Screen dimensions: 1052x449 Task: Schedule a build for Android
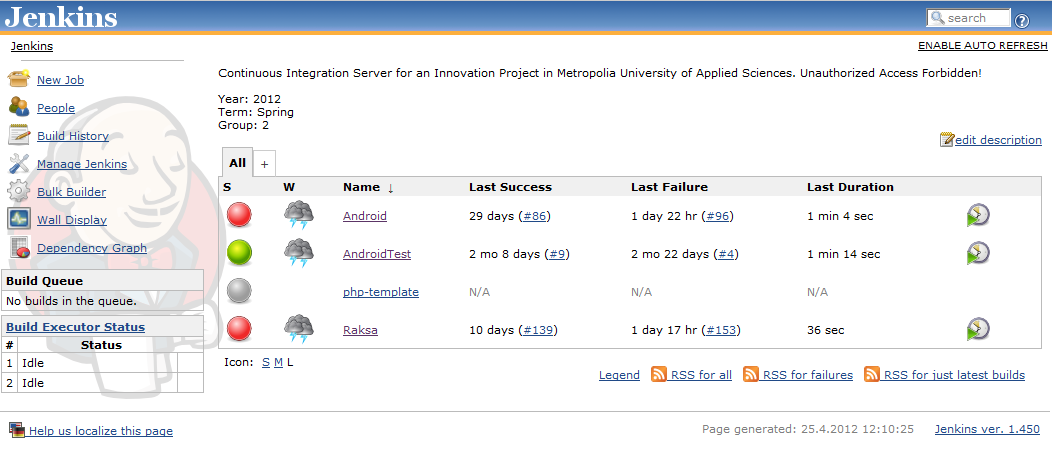click(x=978, y=215)
